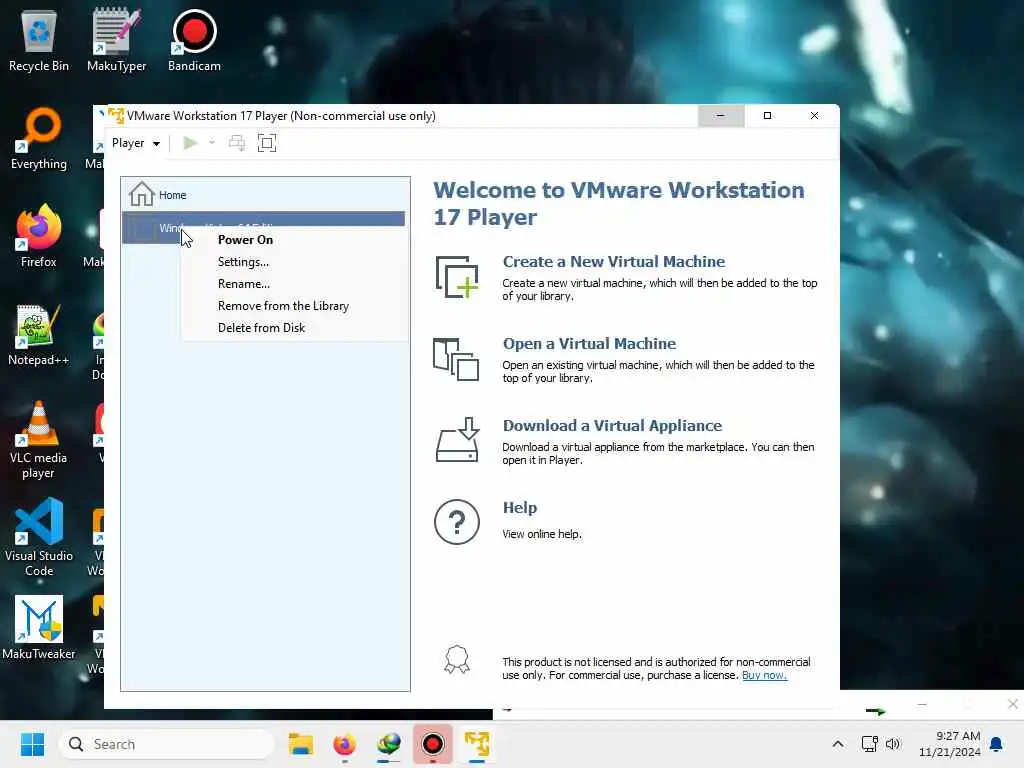Click the Create a New Virtual Machine icon
1024x768 pixels.
(456, 277)
